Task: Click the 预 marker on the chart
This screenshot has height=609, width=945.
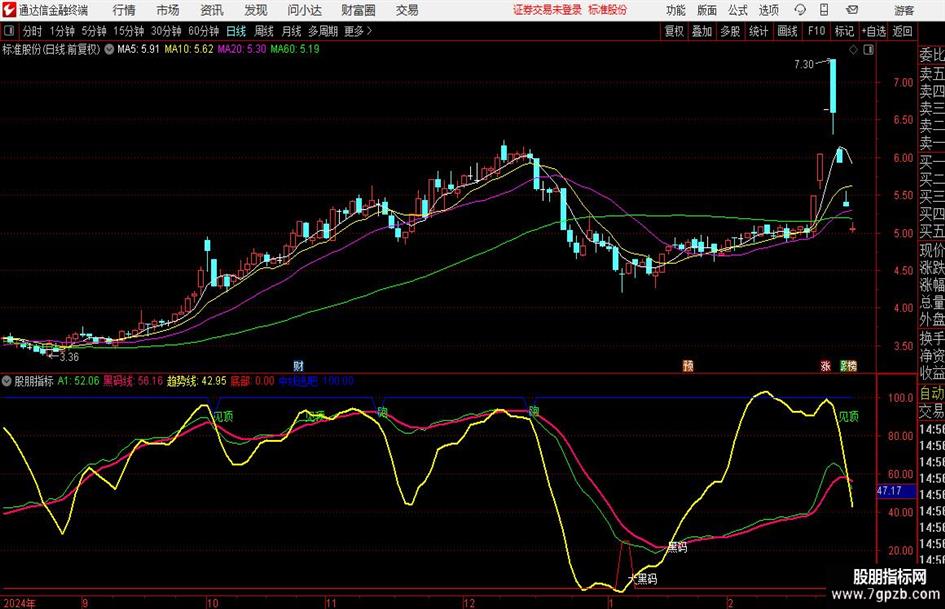Action: 688,365
